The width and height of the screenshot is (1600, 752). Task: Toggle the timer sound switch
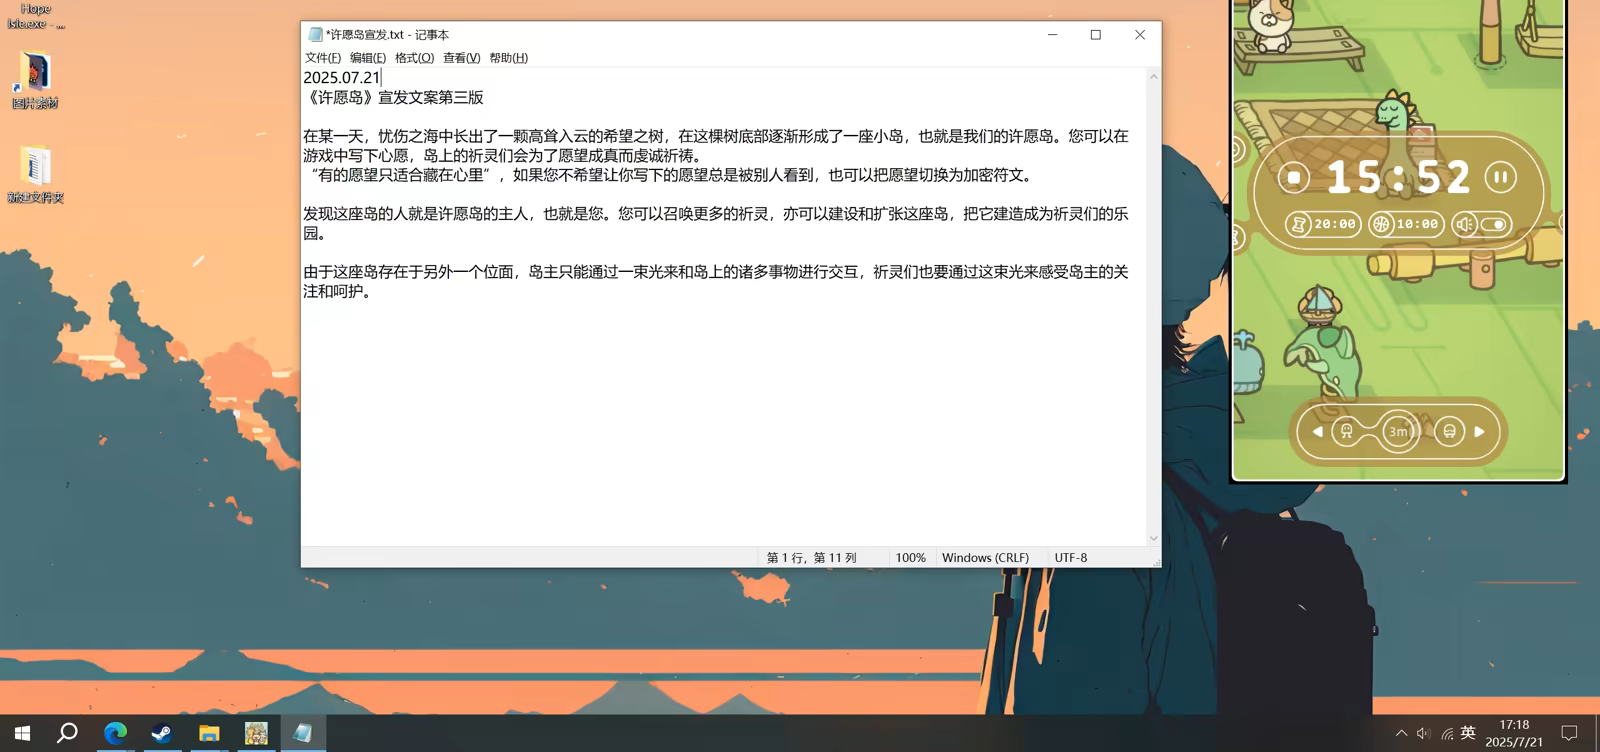pos(1494,224)
